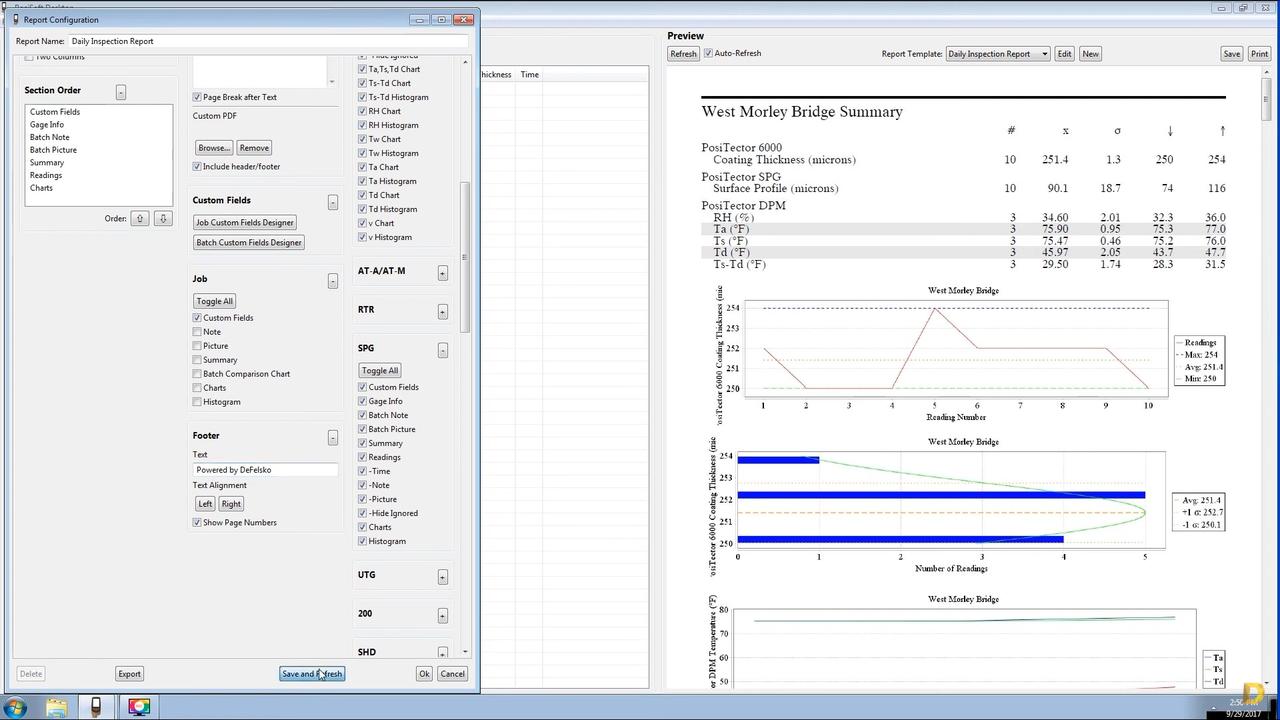Click Save and Refresh button
Viewport: 1280px width, 720px height.
pyautogui.click(x=312, y=674)
